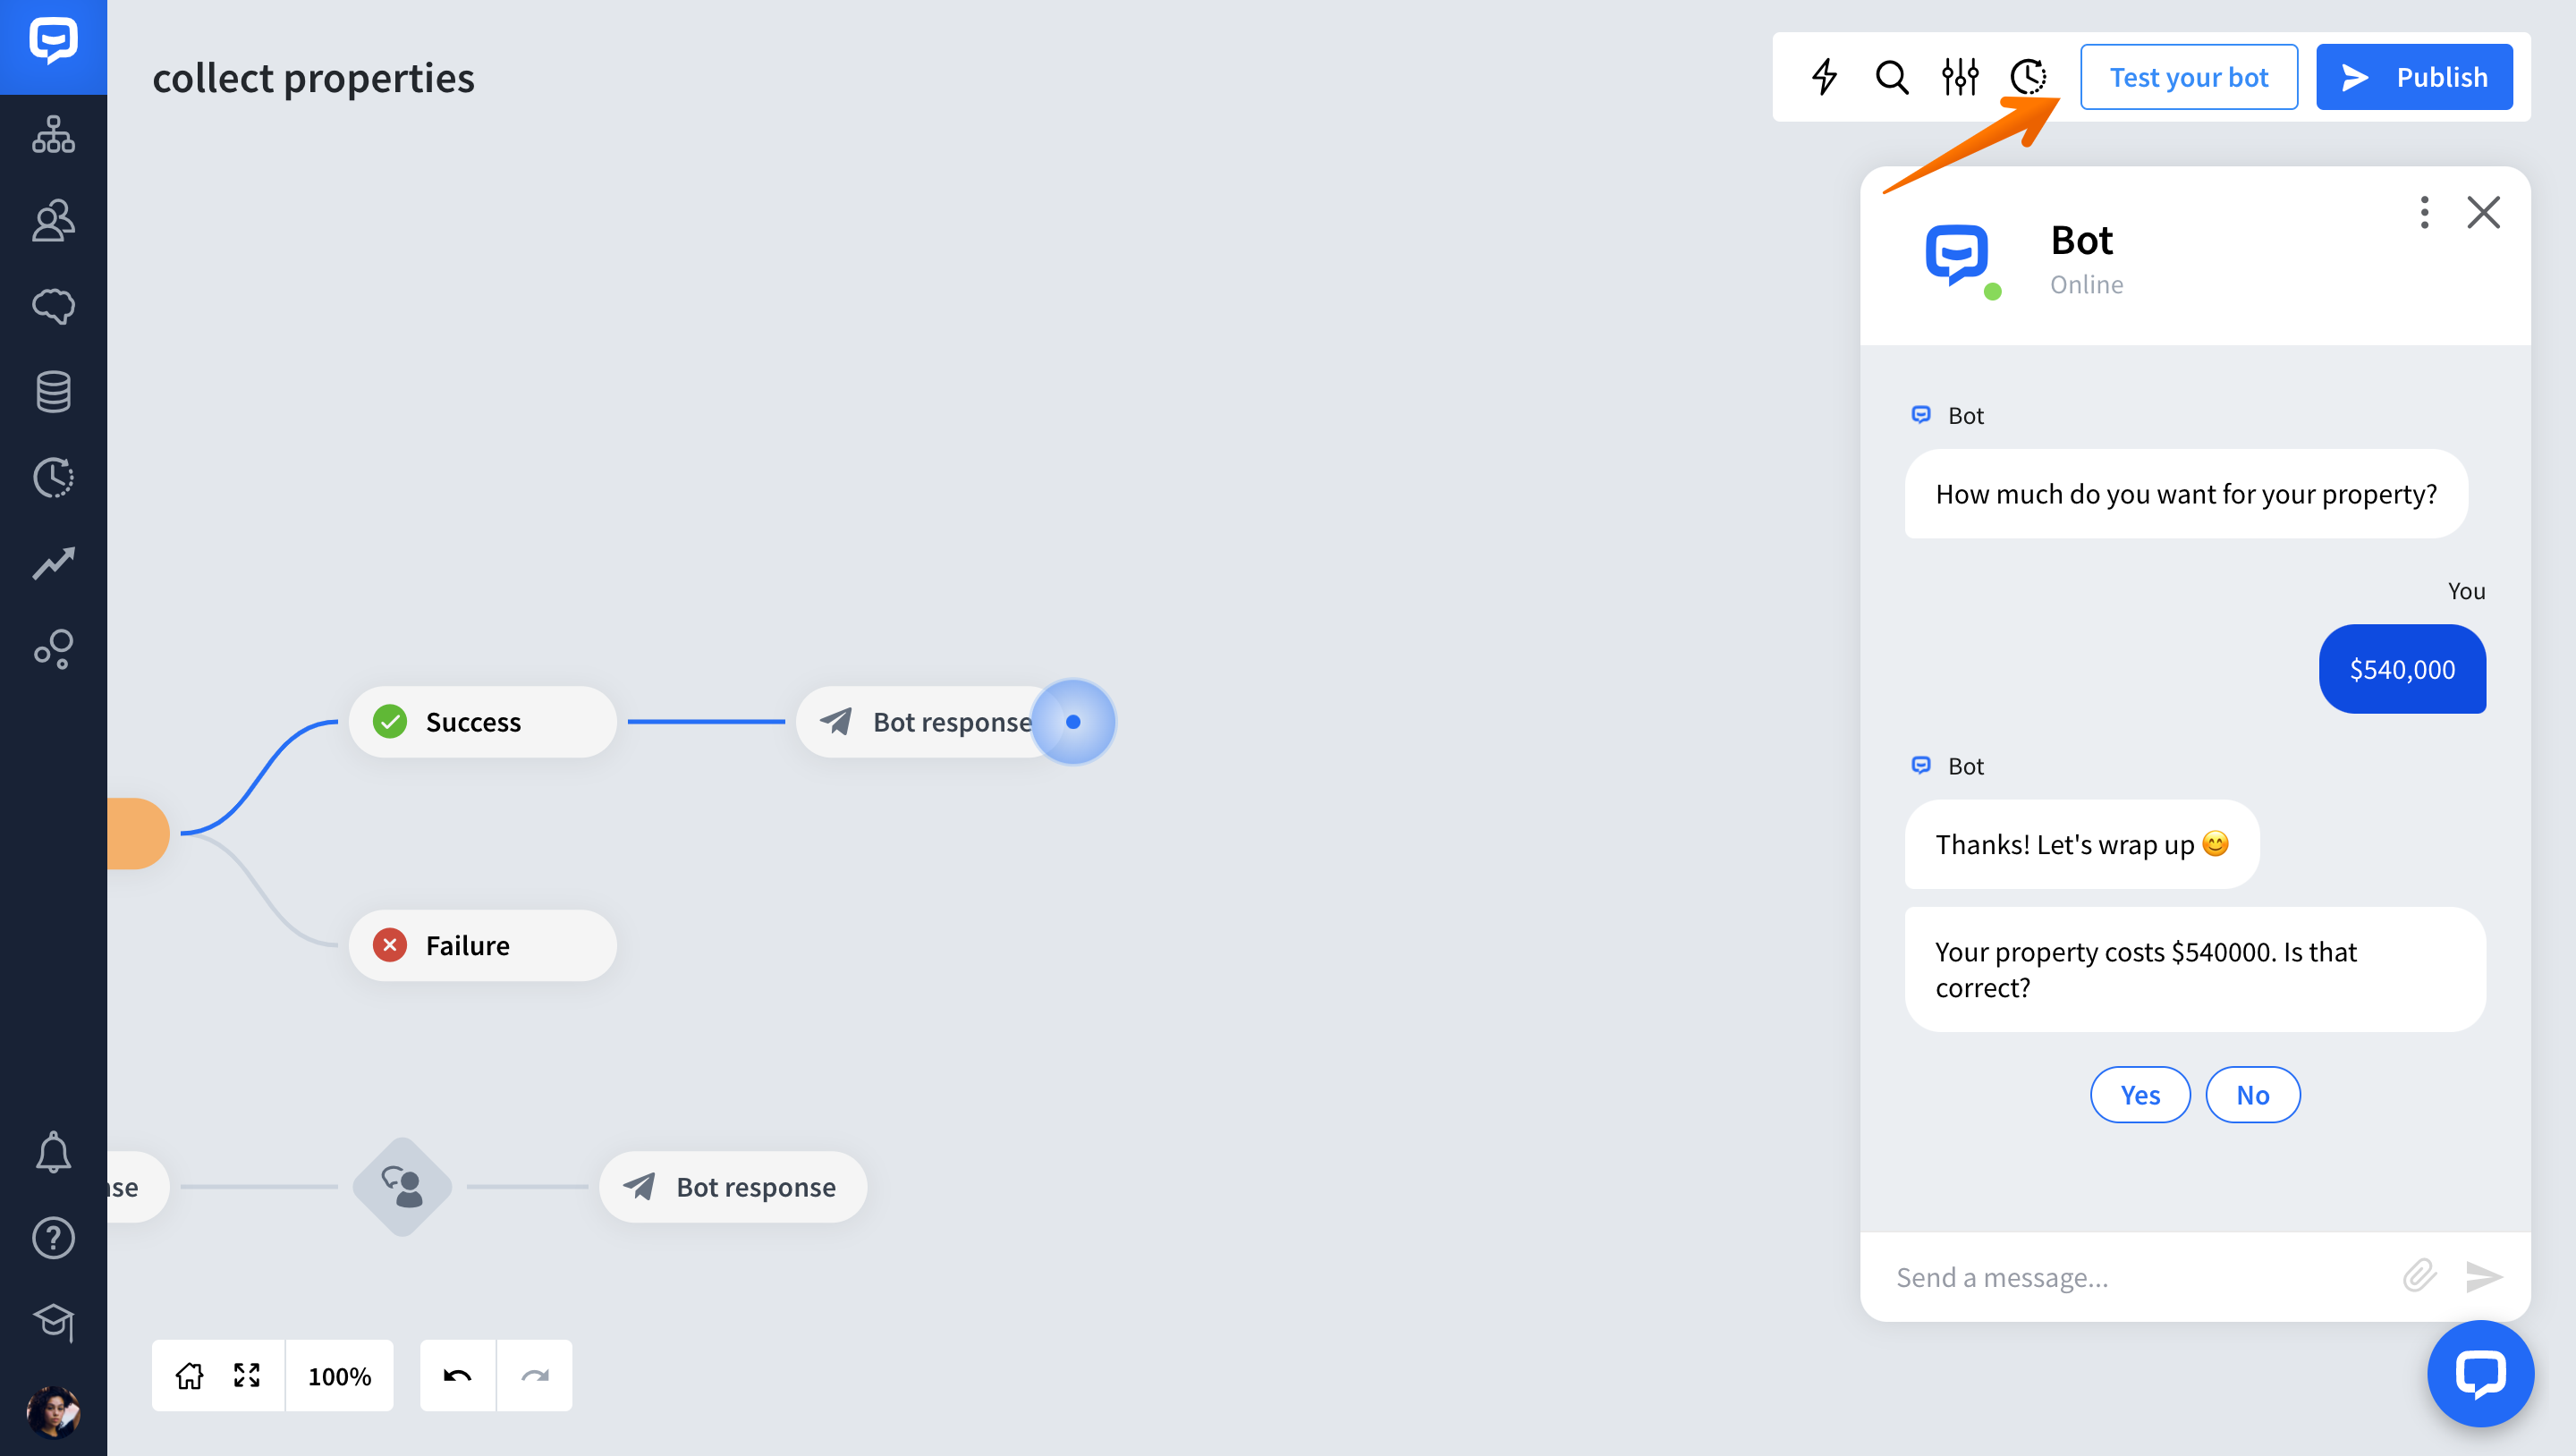The width and height of the screenshot is (2576, 1456).
Task: Open the chat preview three-dot menu
Action: tap(2425, 212)
